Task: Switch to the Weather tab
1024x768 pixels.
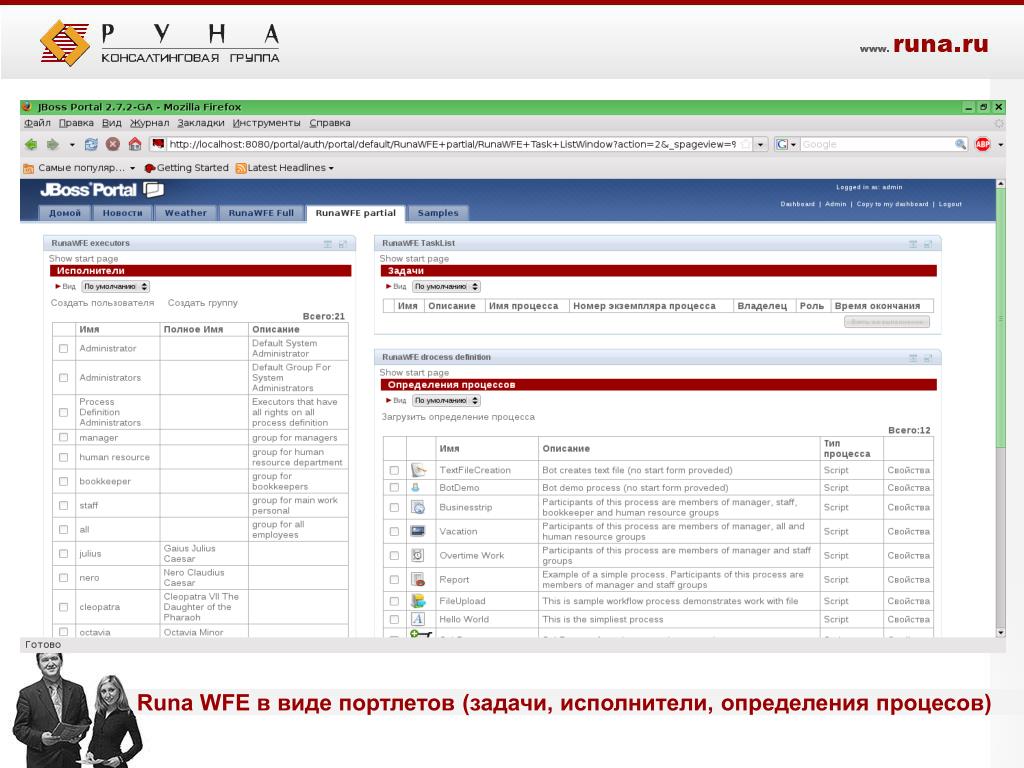Action: click(185, 213)
